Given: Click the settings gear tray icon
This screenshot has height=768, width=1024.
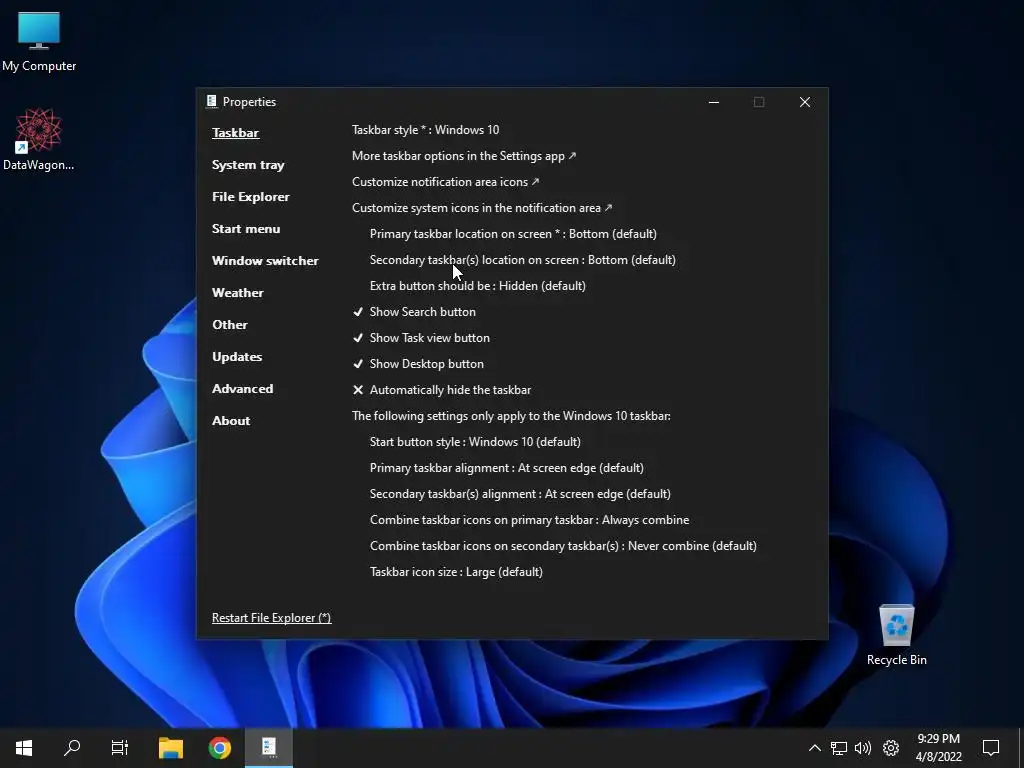Looking at the screenshot, I should pos(891,748).
